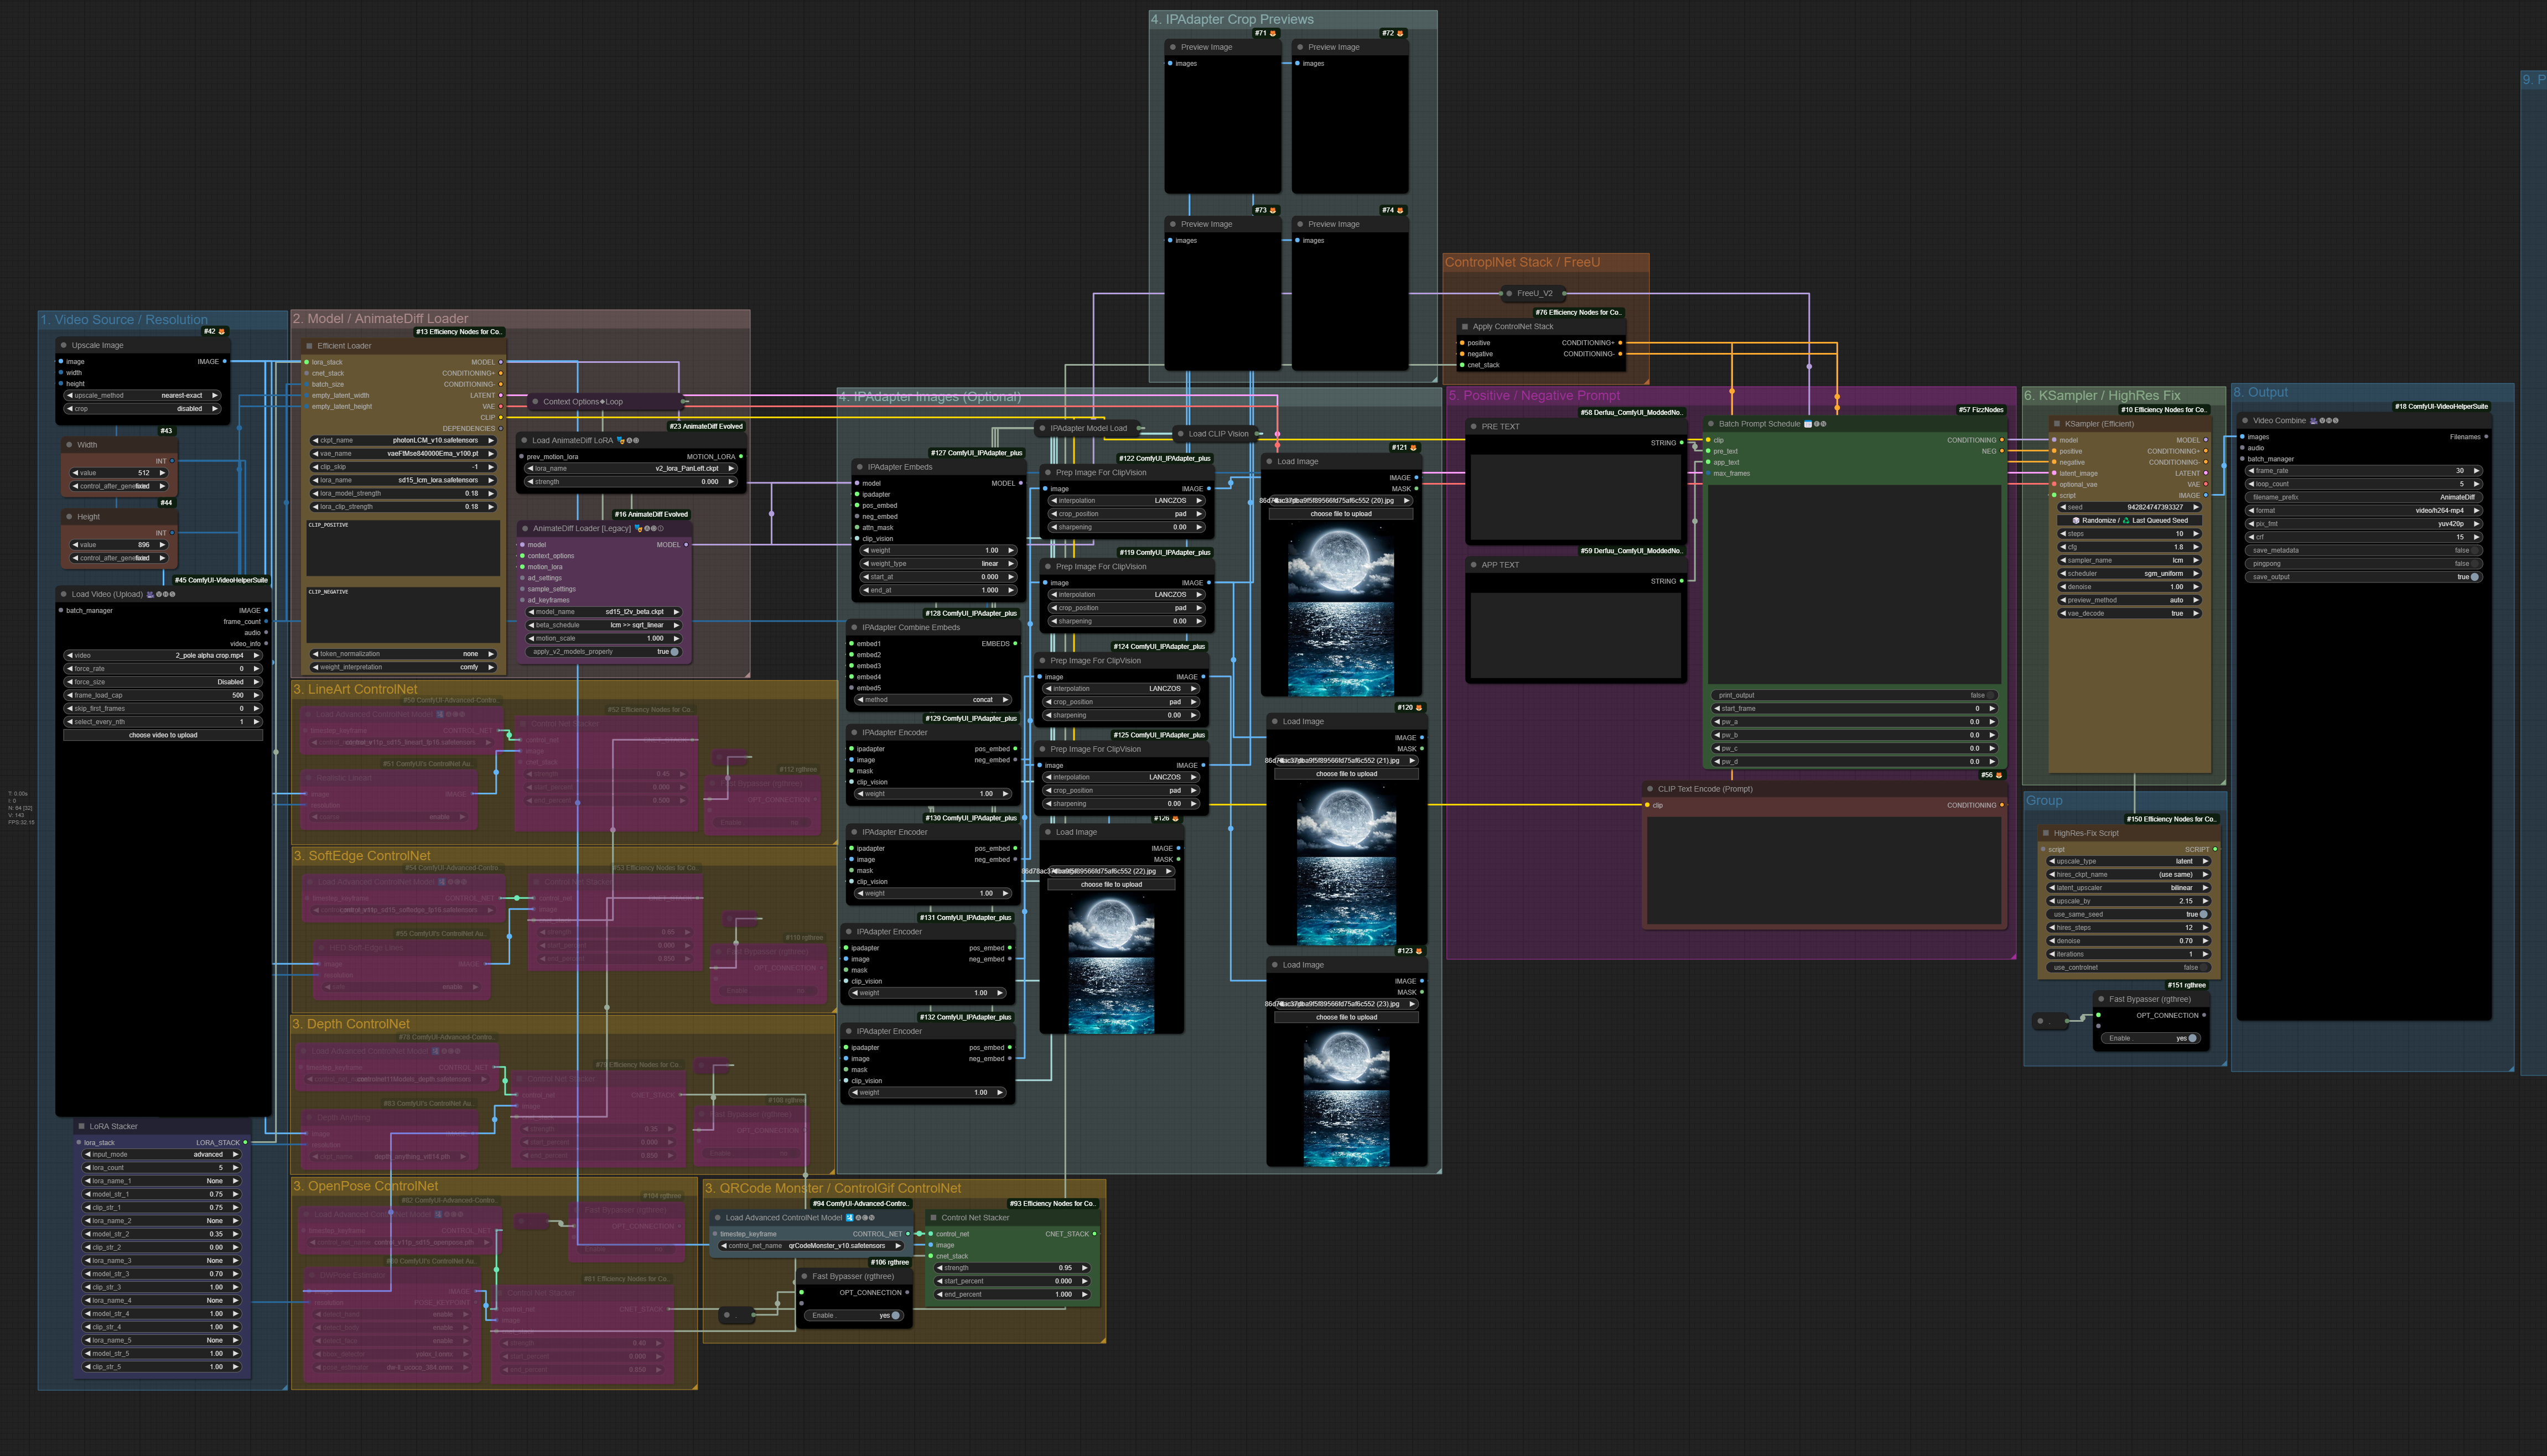The image size is (2547, 1456).
Task: Click Randomize / Last Queued Seed button
Action: [x=2129, y=520]
